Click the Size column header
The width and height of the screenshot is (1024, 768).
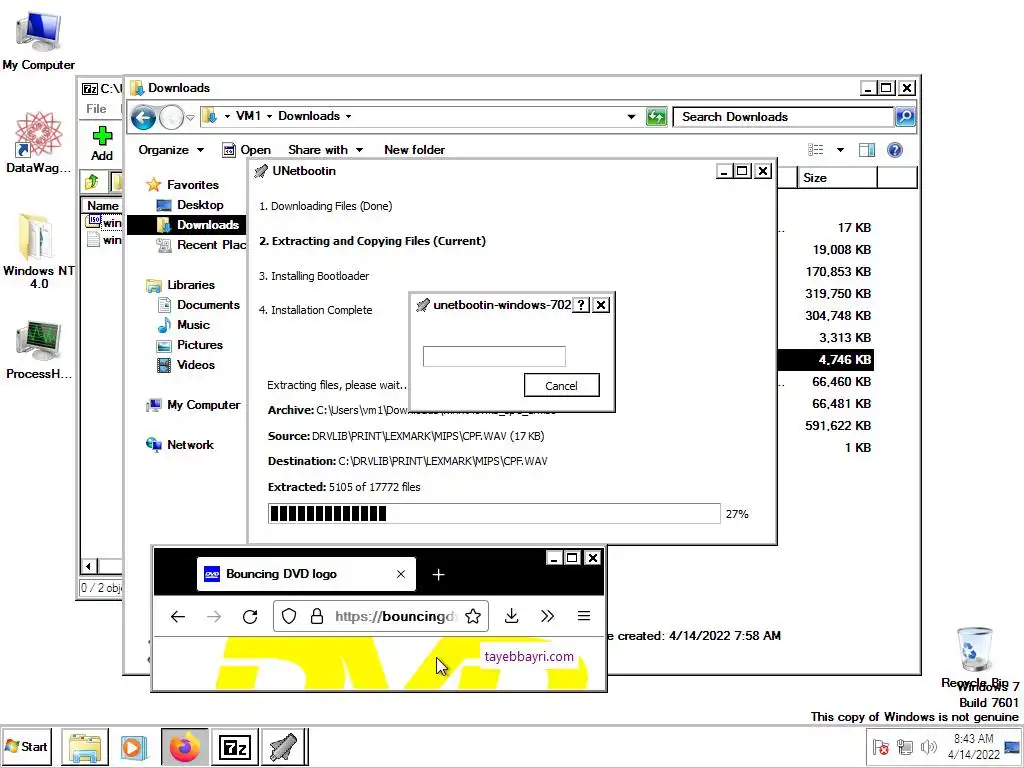click(837, 178)
